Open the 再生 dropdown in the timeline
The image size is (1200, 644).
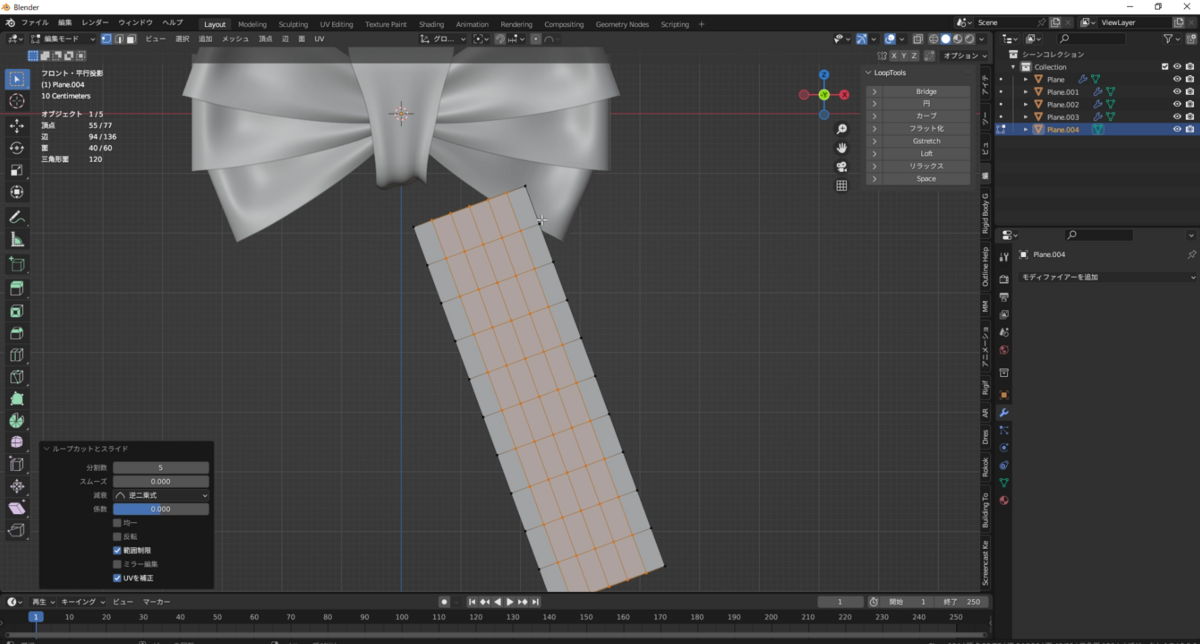click(x=43, y=602)
